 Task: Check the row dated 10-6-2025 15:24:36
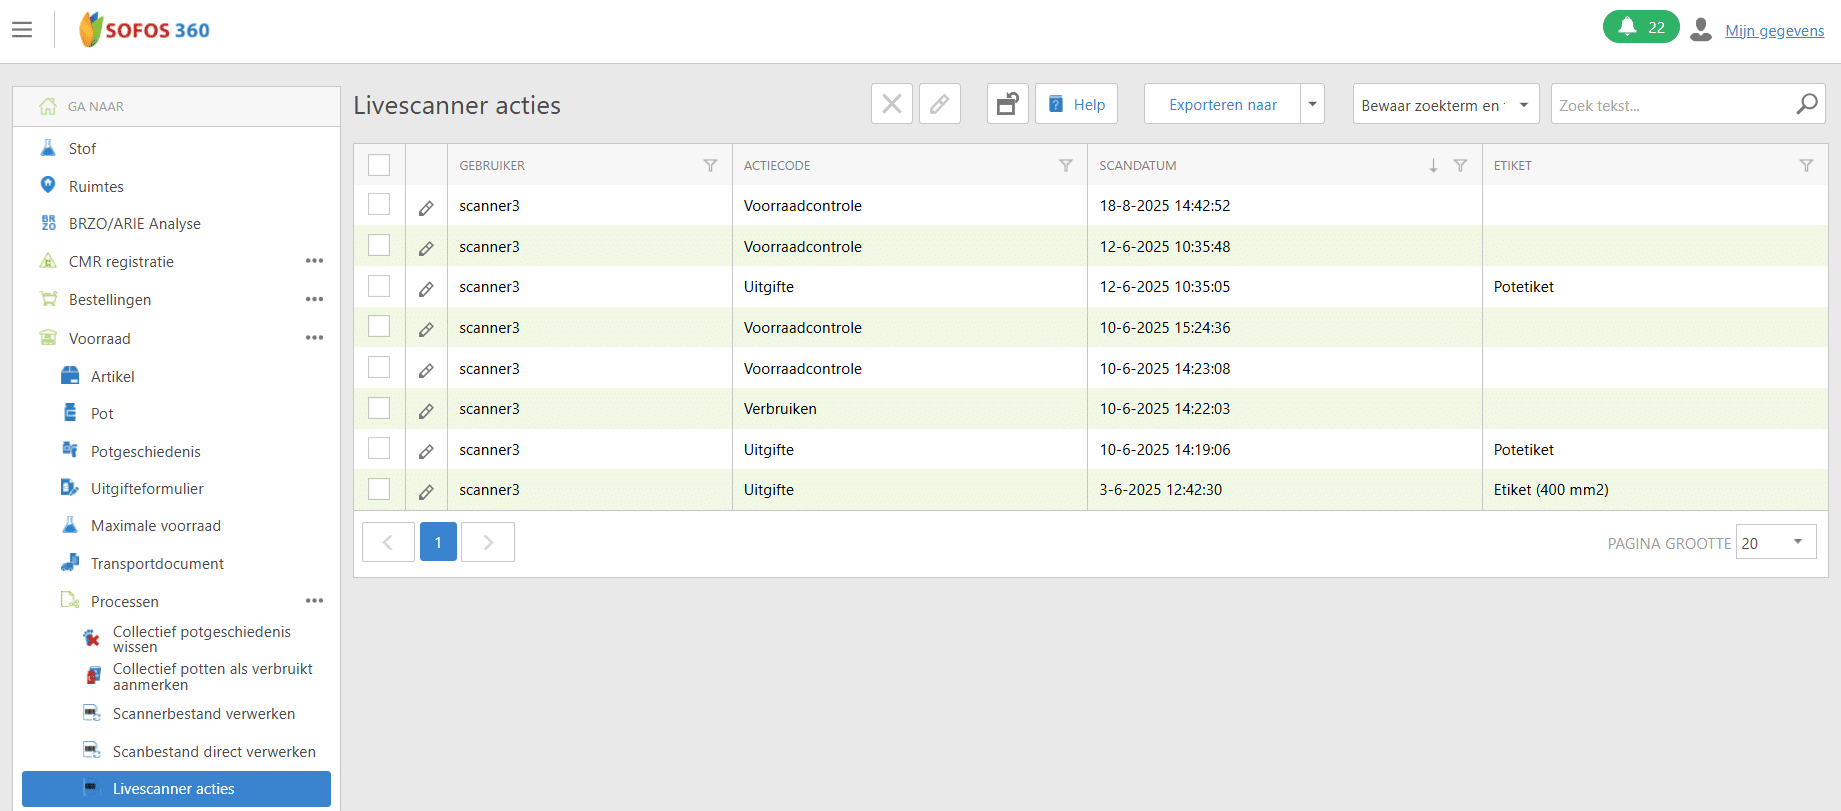point(379,326)
